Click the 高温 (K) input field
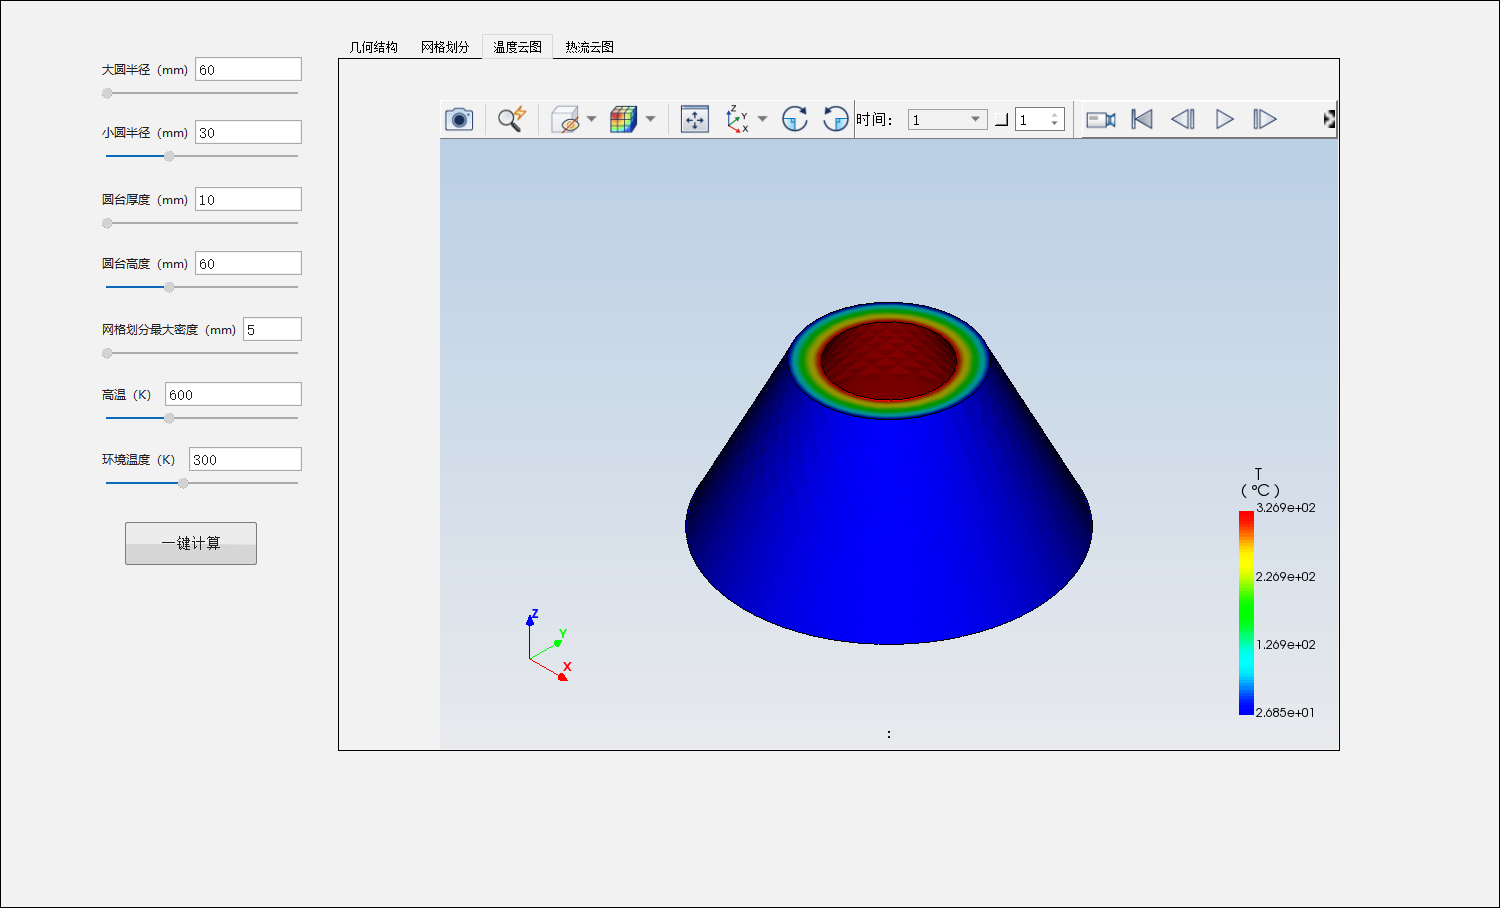Image resolution: width=1500 pixels, height=908 pixels. 233,394
